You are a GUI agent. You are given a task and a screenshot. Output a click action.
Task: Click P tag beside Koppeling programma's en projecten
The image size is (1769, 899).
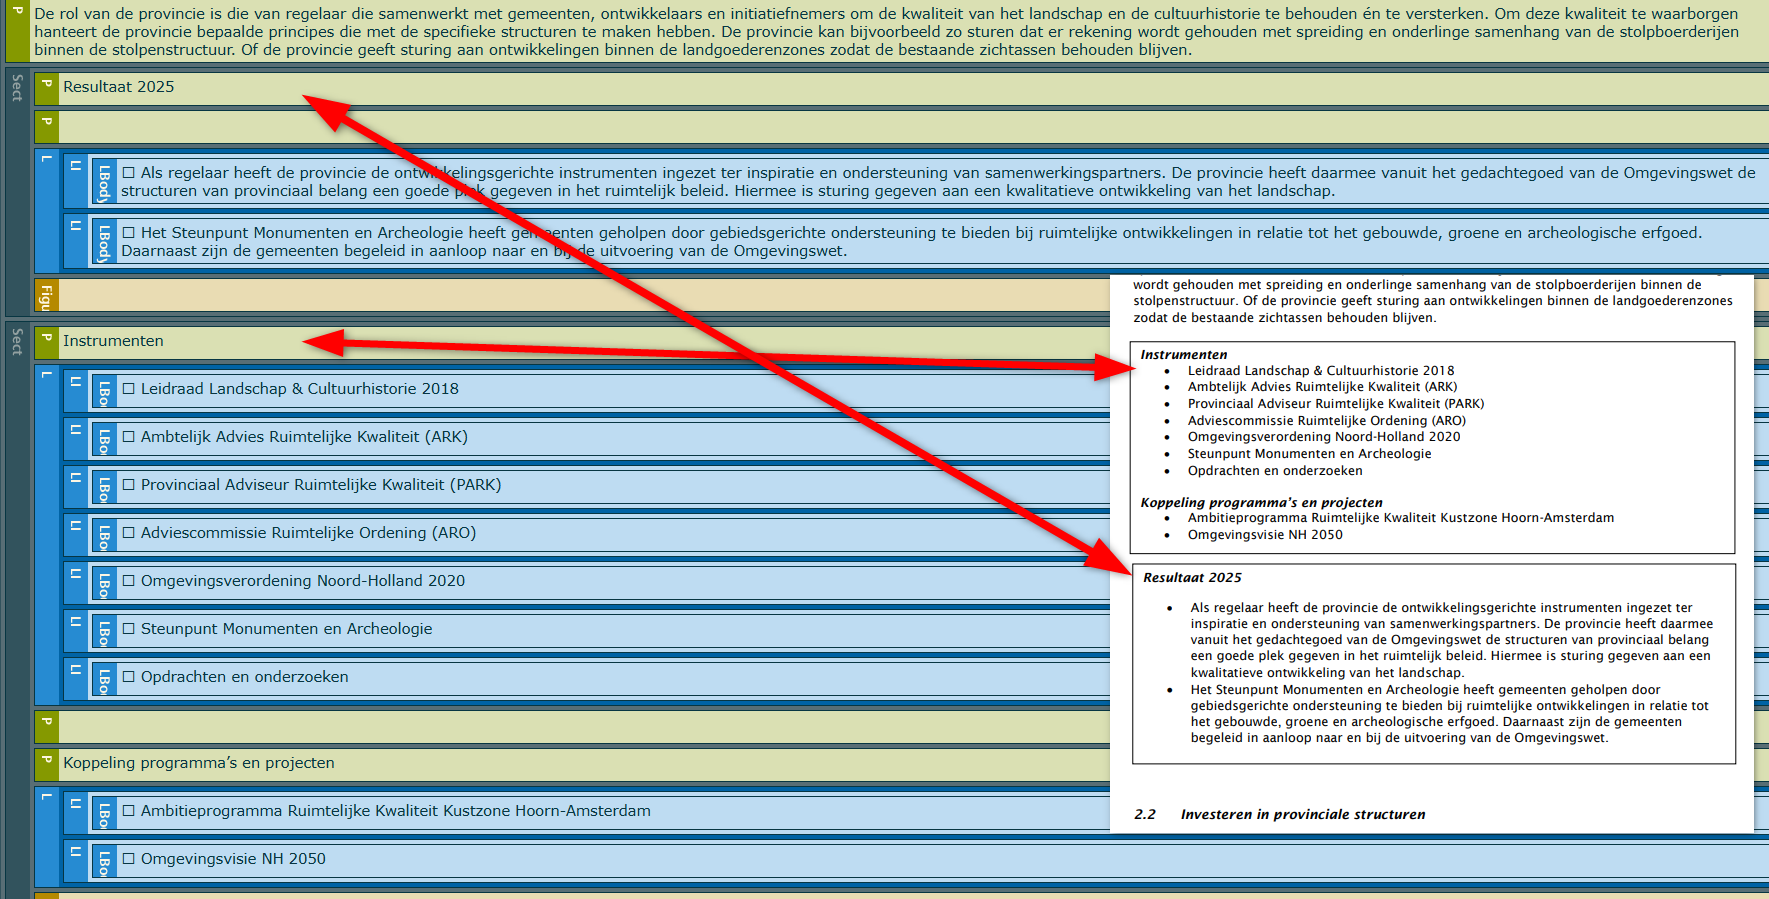tap(46, 764)
